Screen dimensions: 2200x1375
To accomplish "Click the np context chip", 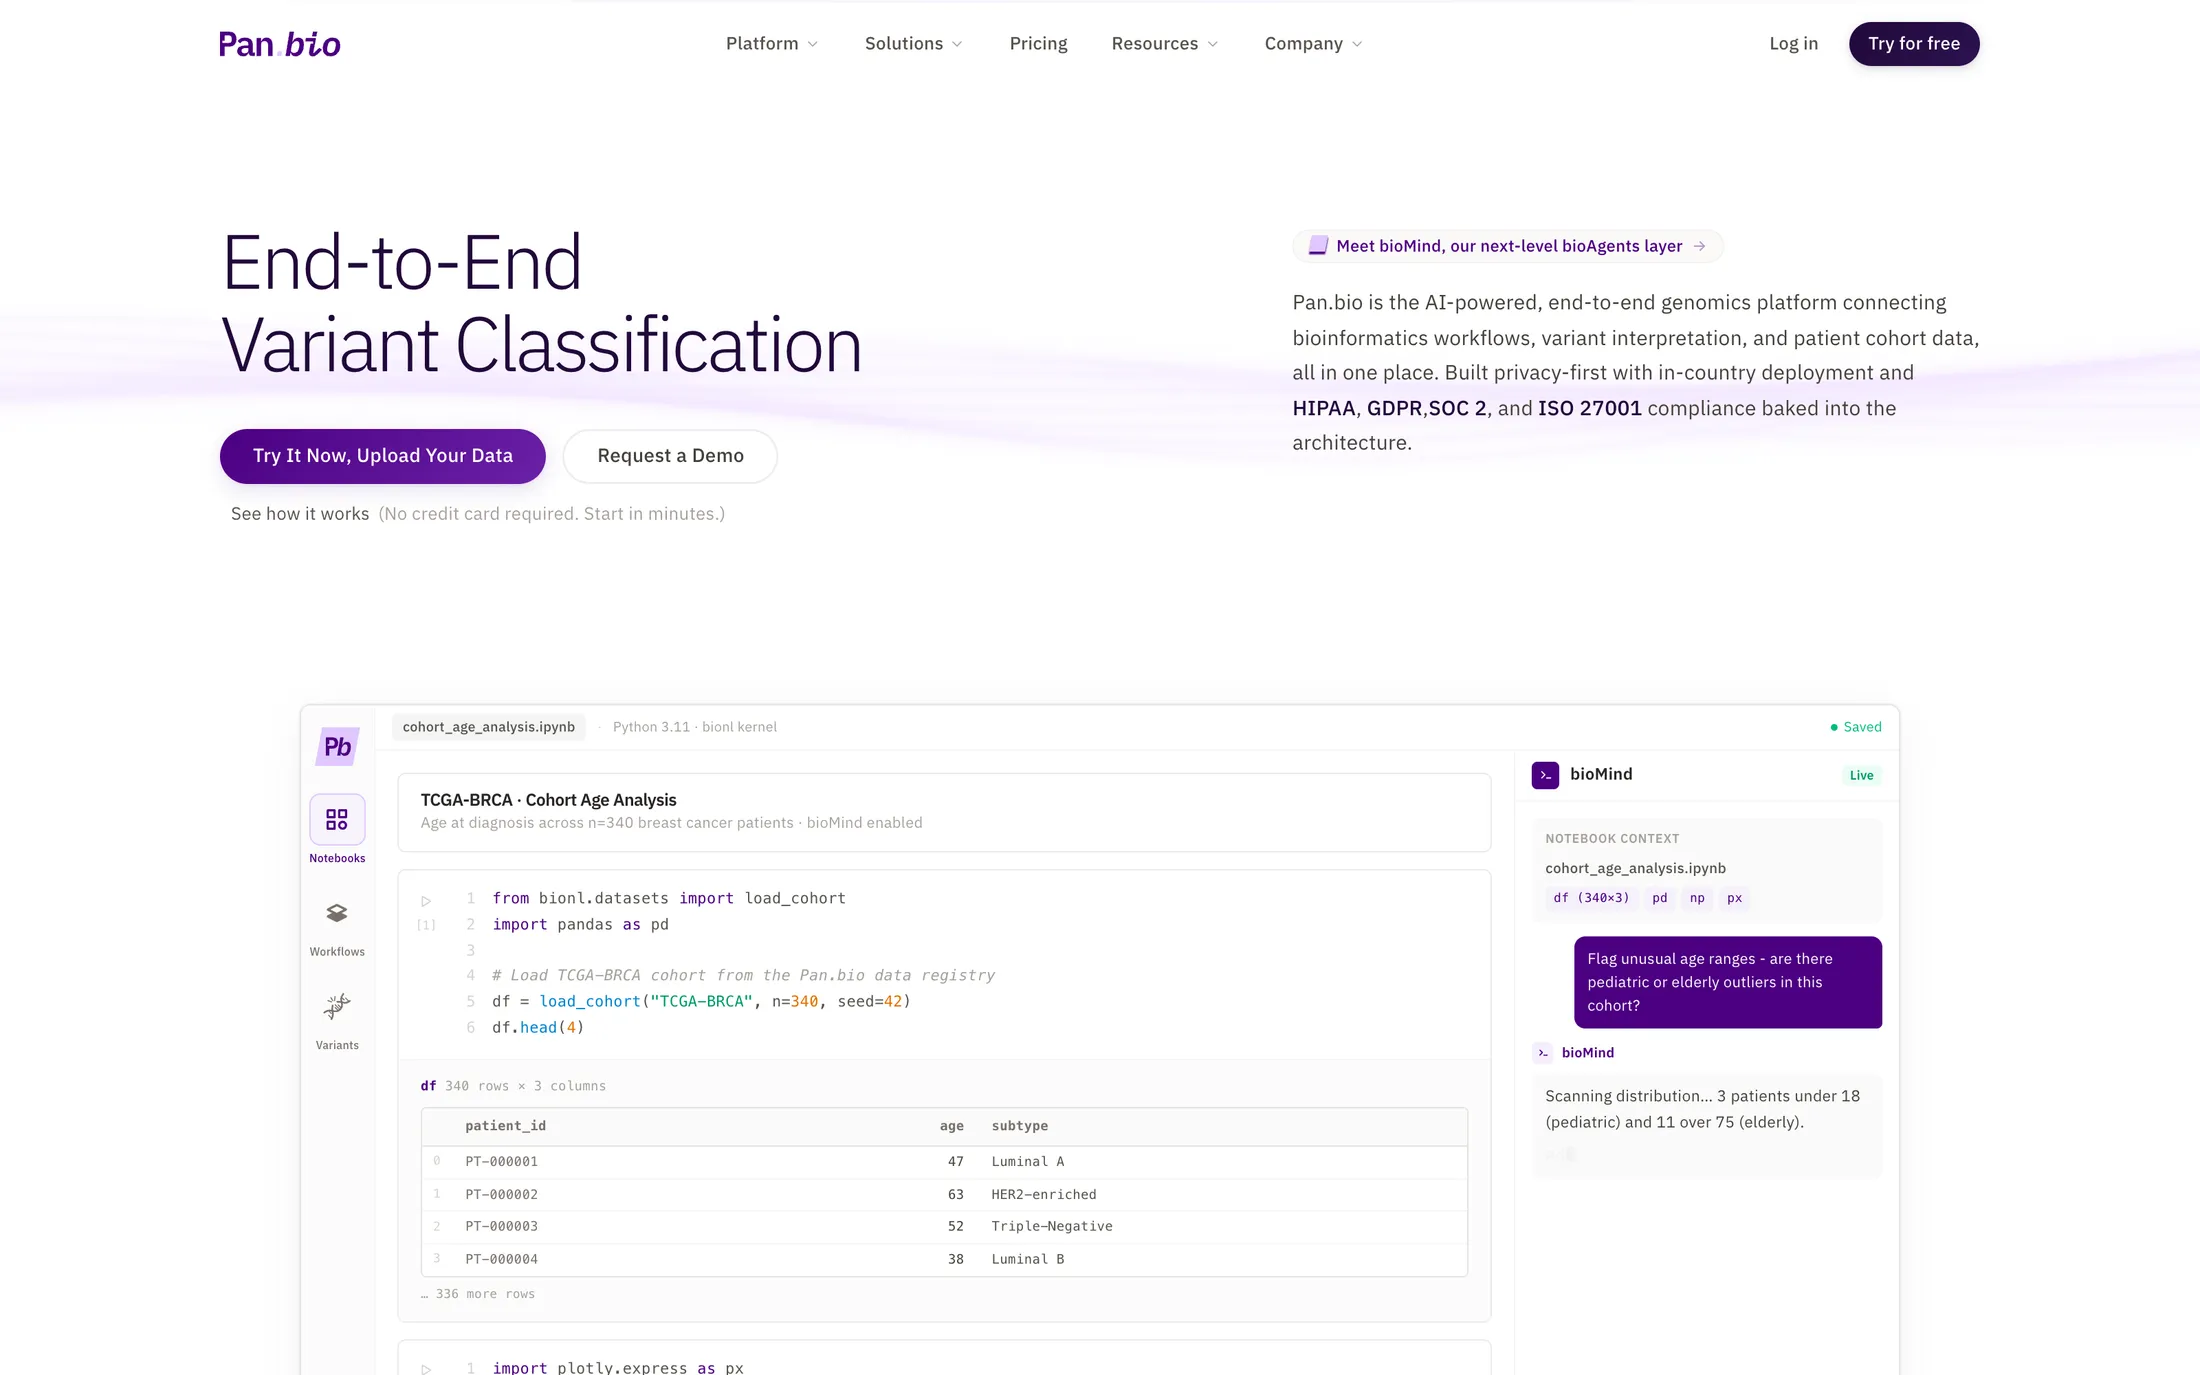I will 1697,898.
